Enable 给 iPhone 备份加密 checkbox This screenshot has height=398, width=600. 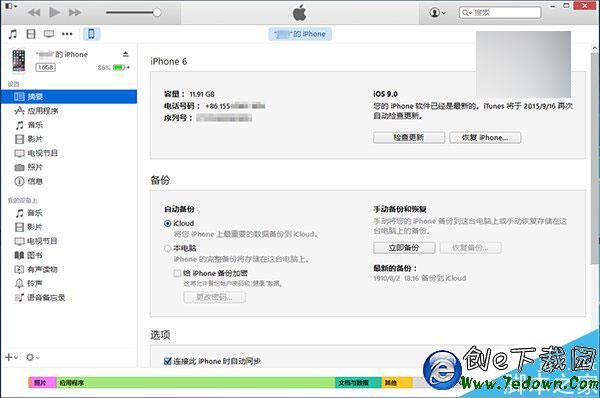click(x=177, y=273)
